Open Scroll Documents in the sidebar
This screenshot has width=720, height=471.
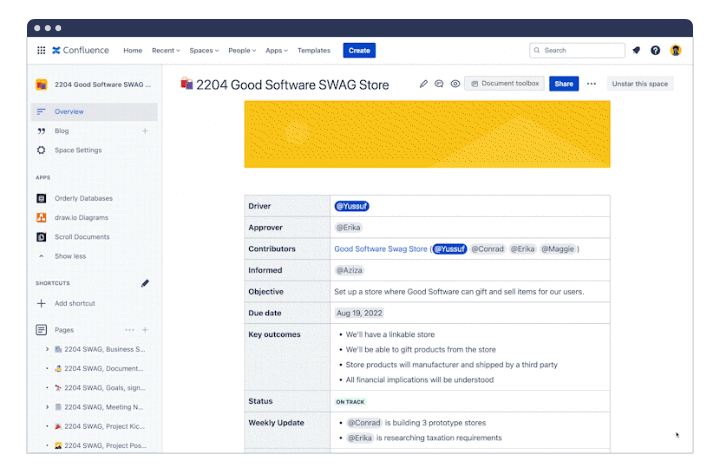coord(82,237)
